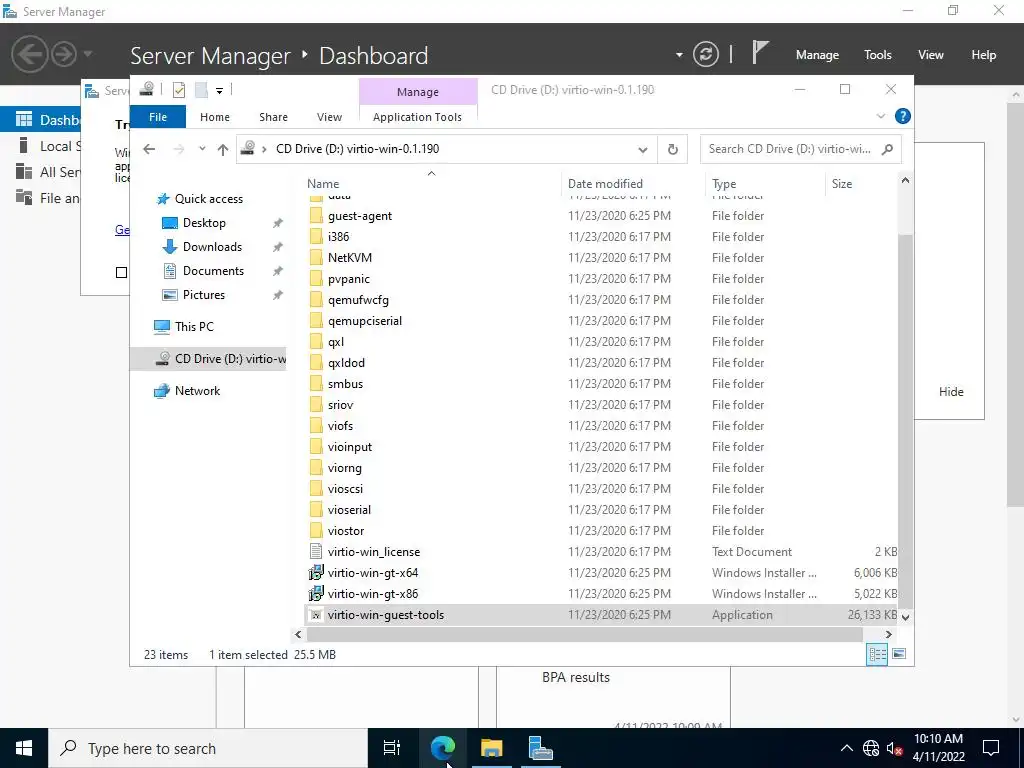Screen dimensions: 1024x768
Task: Refresh the Server Manager dashboard
Action: (705, 54)
